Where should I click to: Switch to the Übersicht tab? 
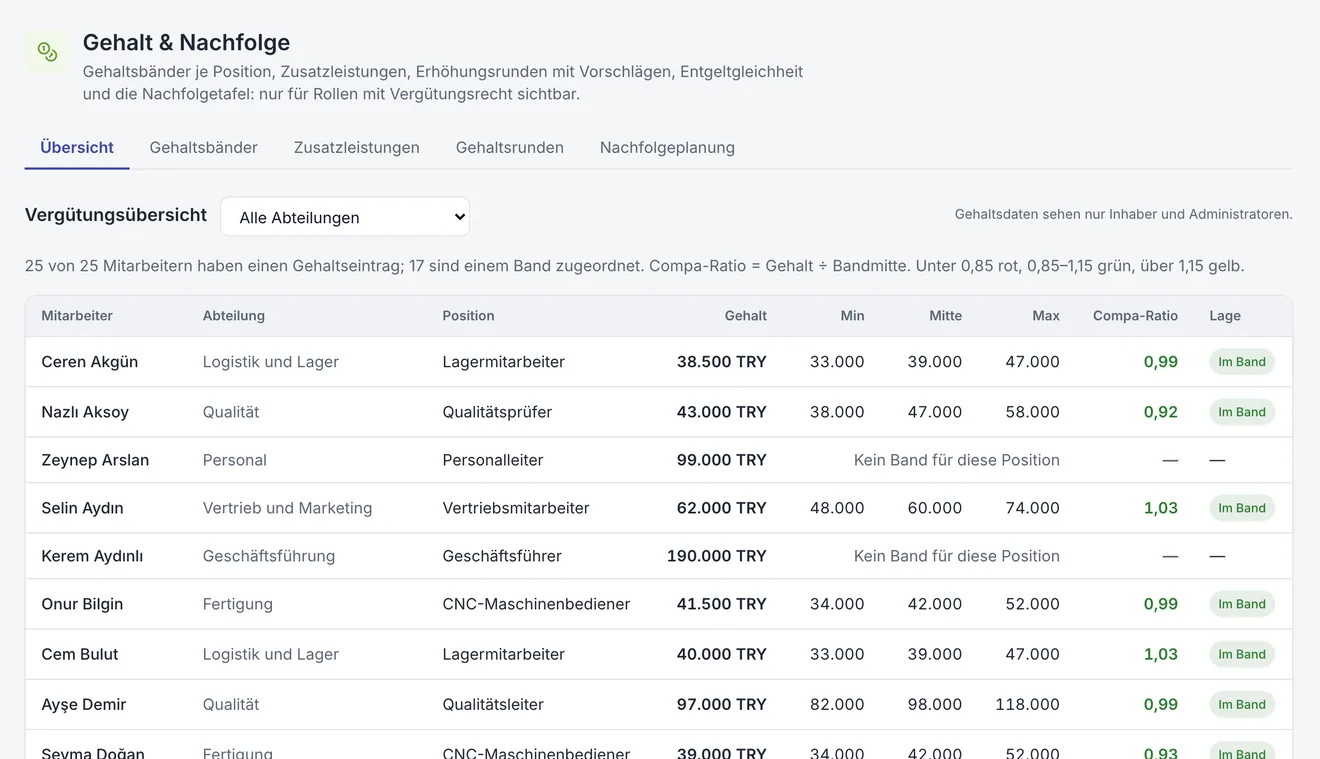(77, 147)
